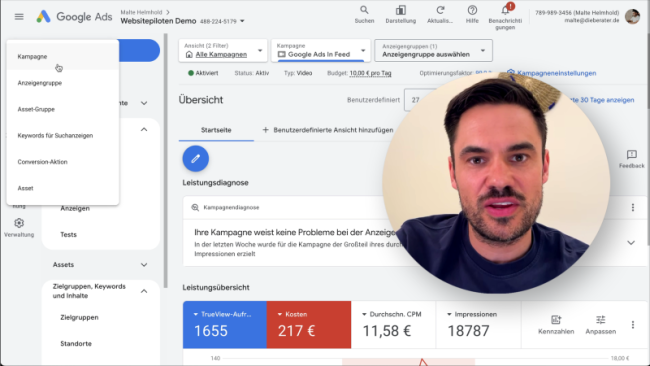
Task: Select Anzeigengruppe from create menu
Action: (63, 83)
